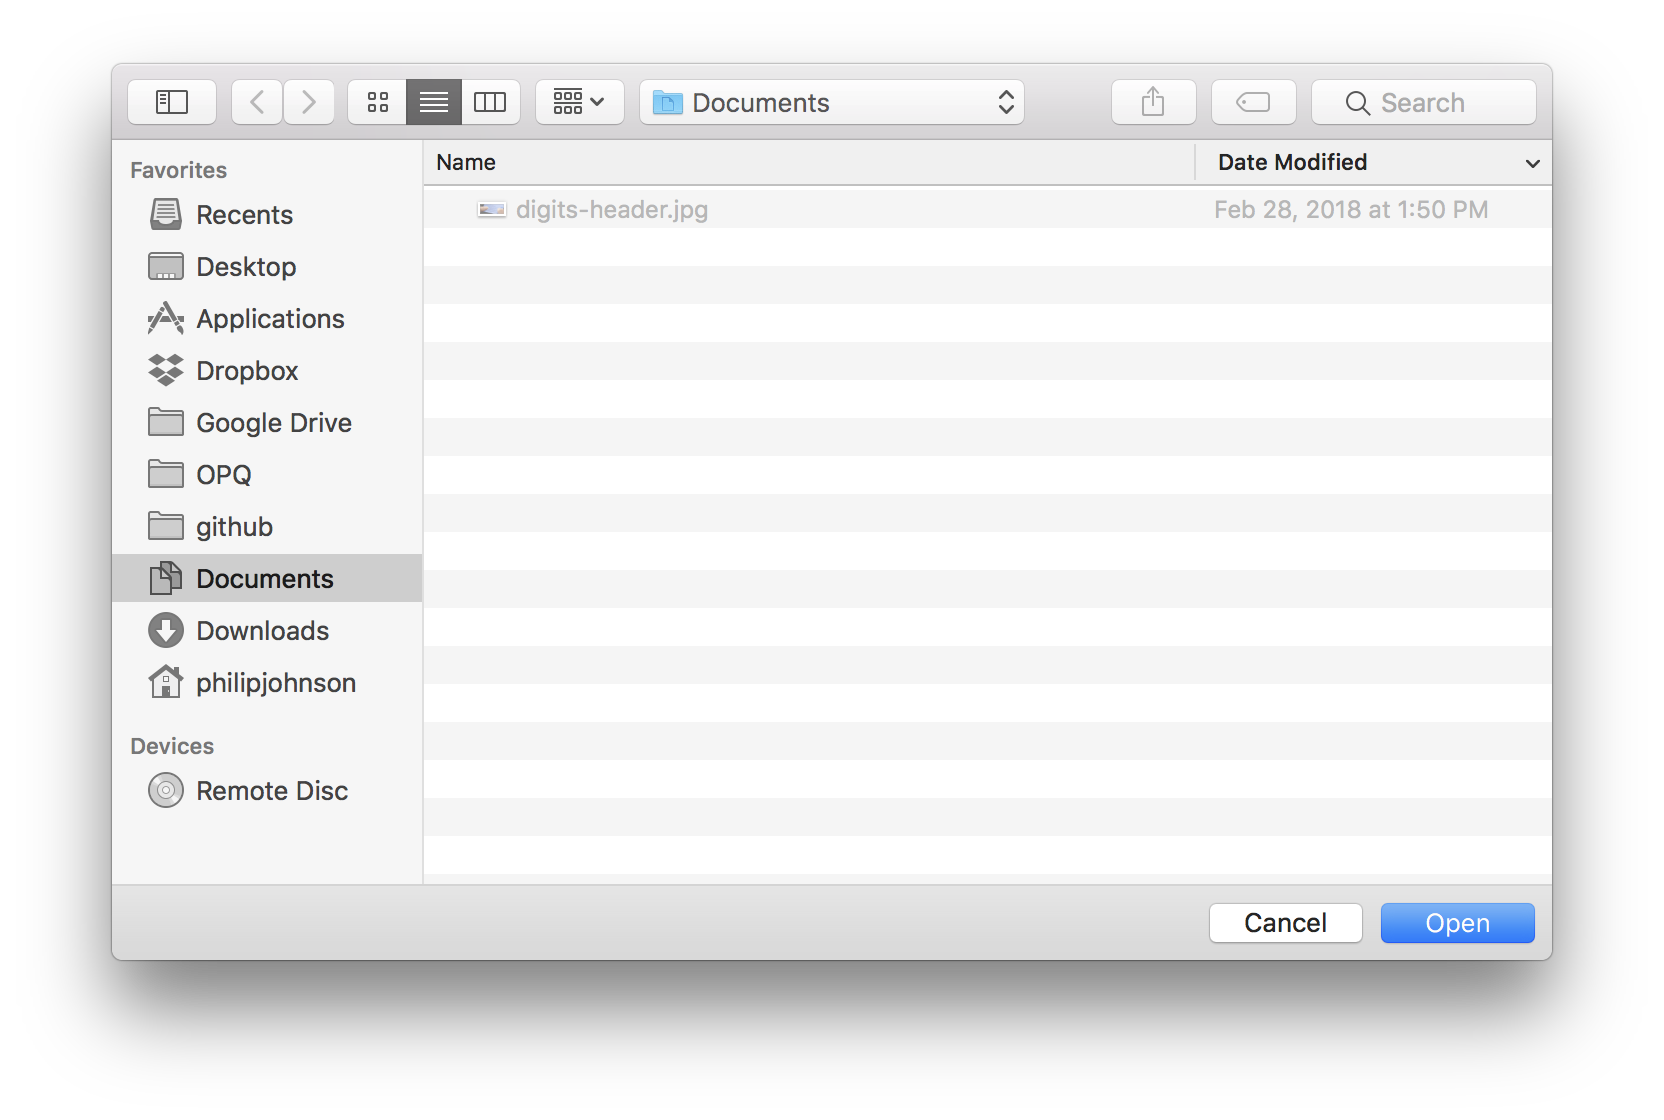Toggle the sidebar visibility button

(172, 102)
